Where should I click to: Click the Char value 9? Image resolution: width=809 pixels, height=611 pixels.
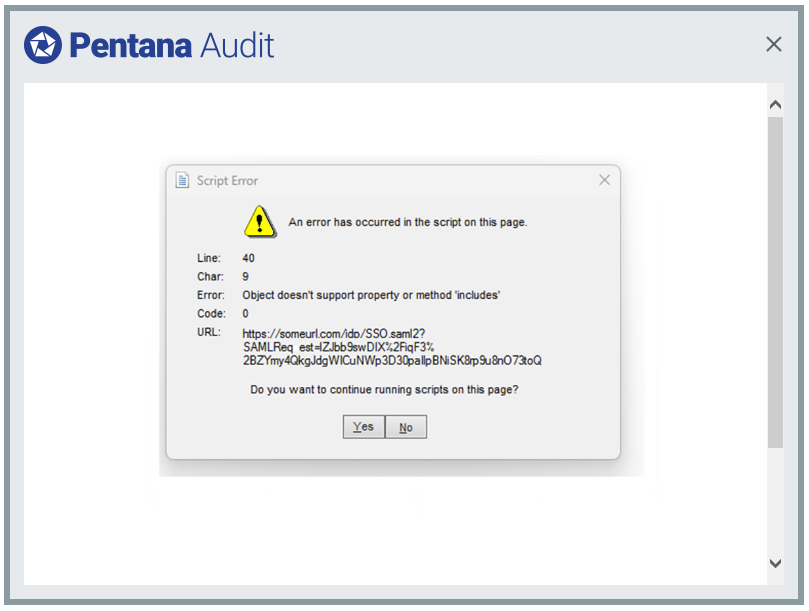coord(246,277)
